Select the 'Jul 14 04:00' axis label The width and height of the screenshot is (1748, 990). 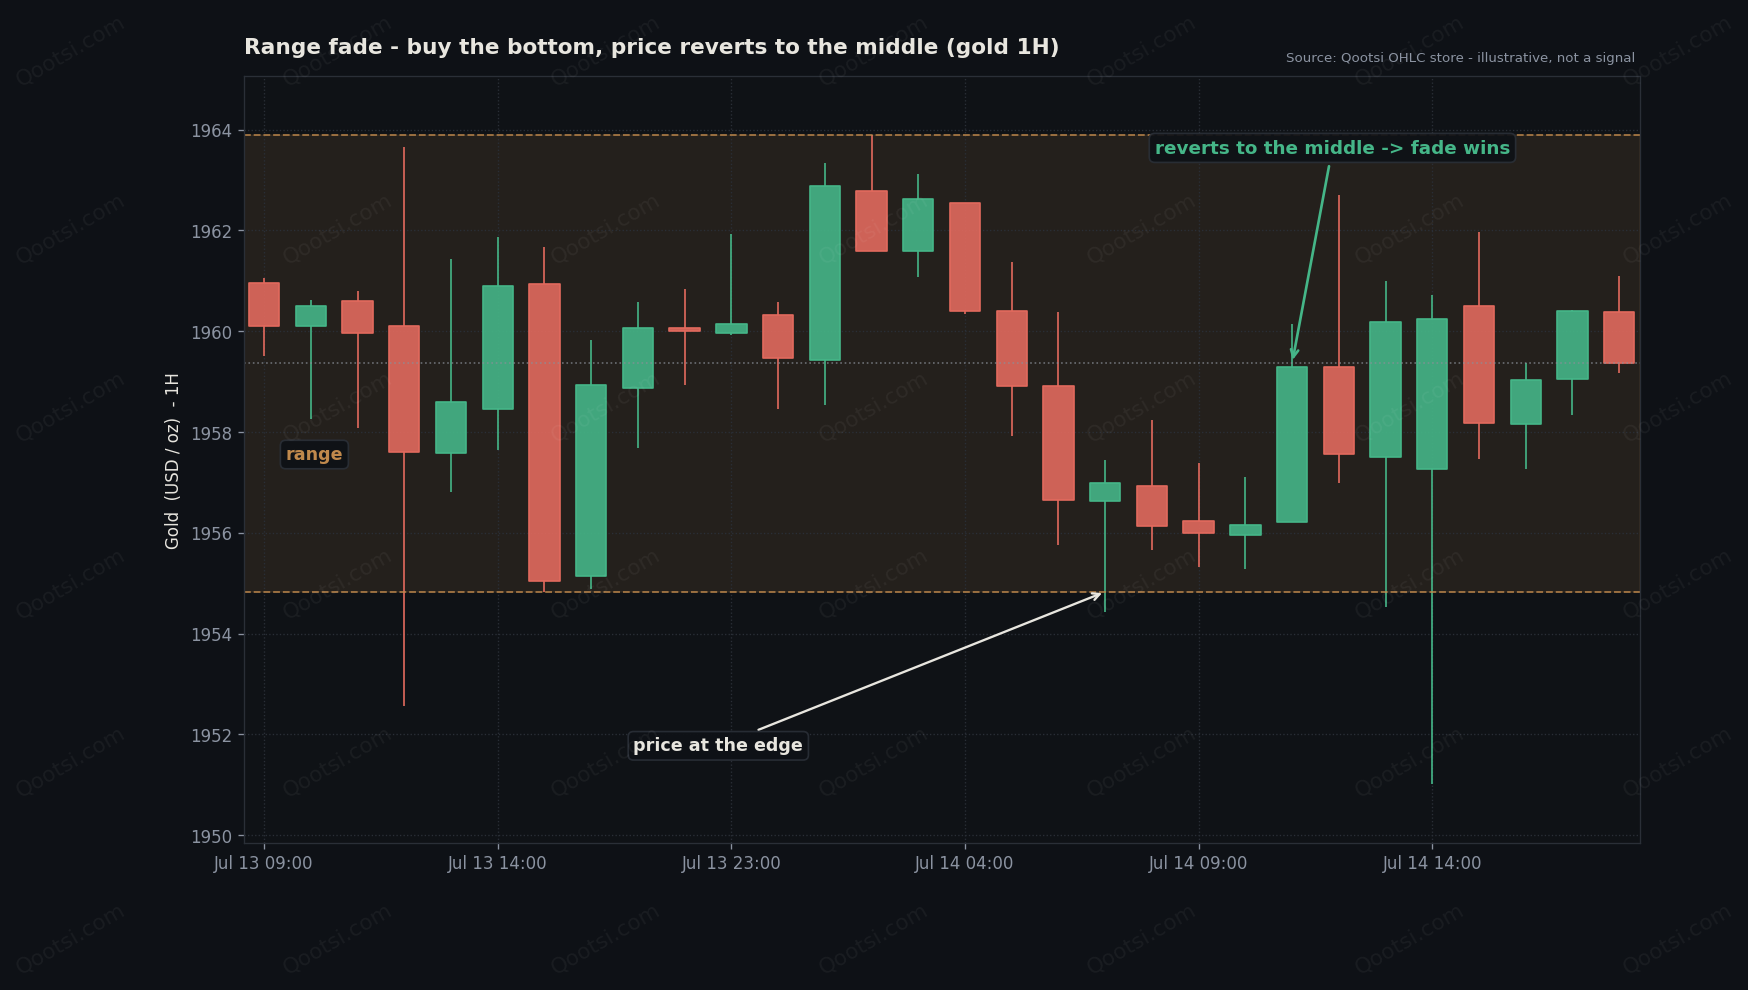pyautogui.click(x=964, y=863)
